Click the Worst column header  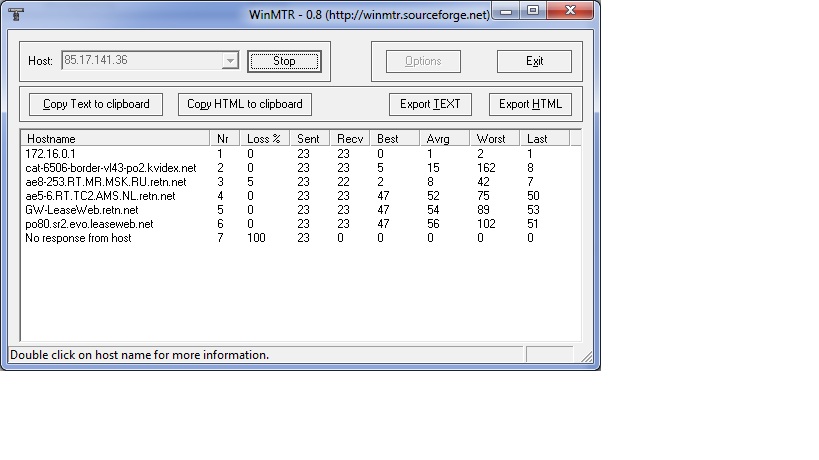[494, 139]
